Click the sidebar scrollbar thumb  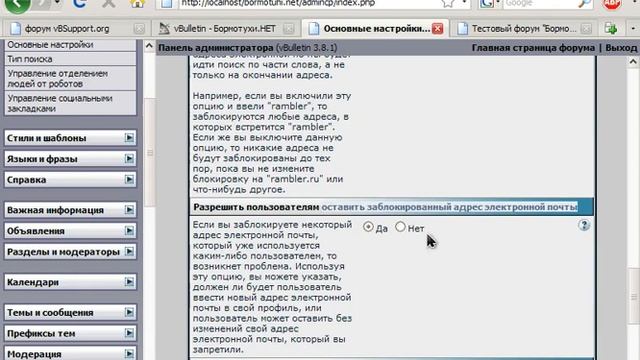tap(150, 153)
